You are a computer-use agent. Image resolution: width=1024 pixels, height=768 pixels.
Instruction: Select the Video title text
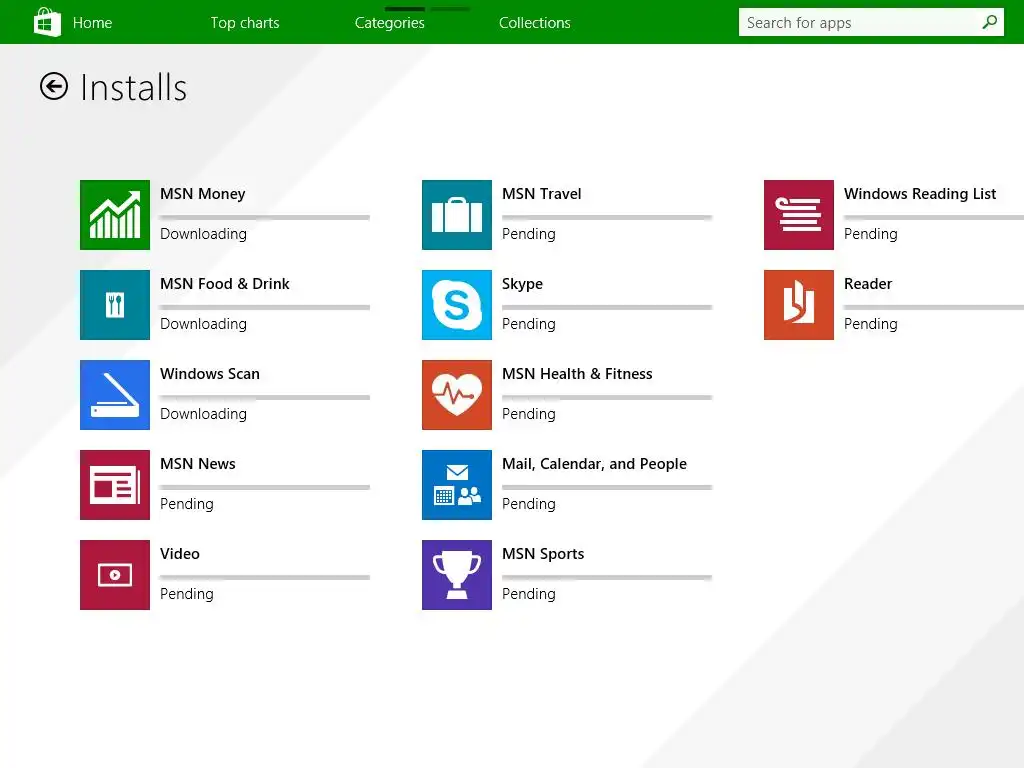click(x=180, y=554)
